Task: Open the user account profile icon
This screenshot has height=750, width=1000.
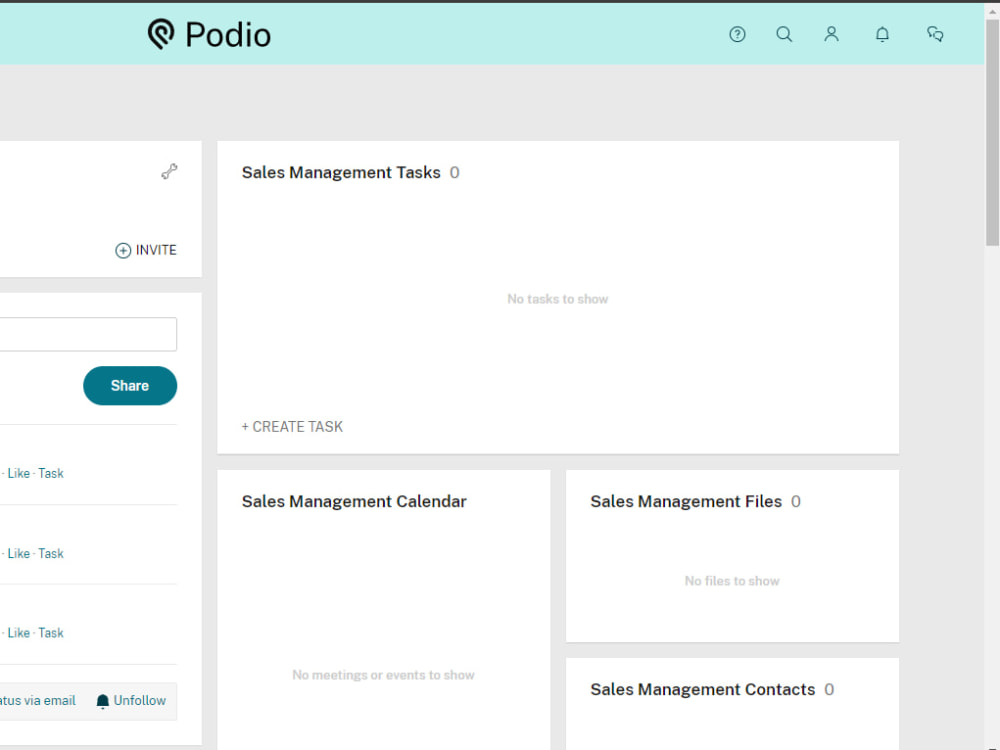Action: coord(831,34)
